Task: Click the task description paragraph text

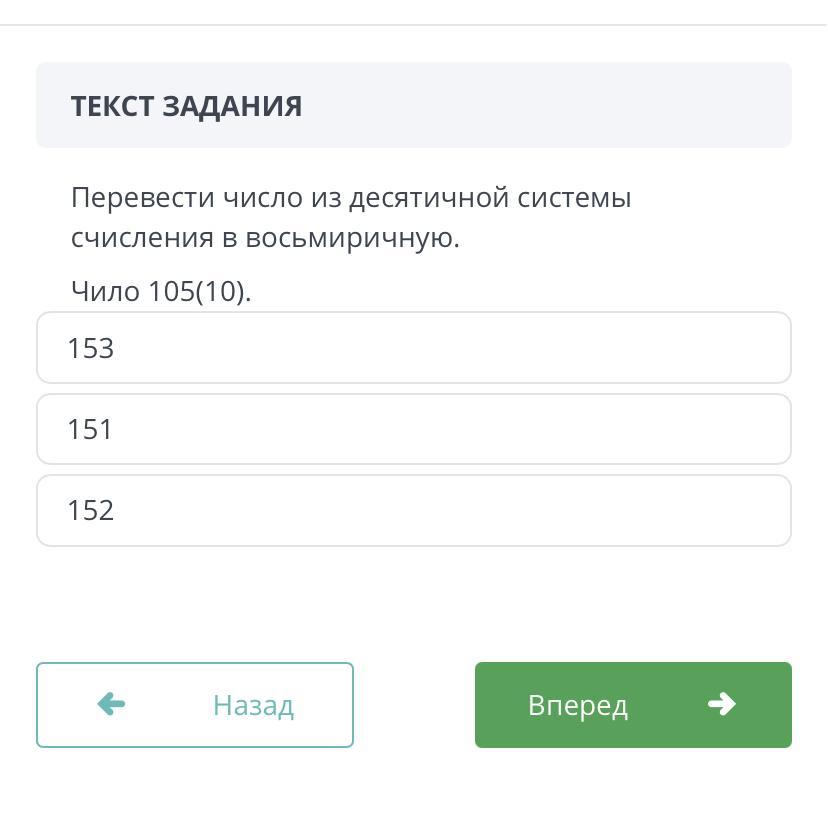Action: click(350, 218)
